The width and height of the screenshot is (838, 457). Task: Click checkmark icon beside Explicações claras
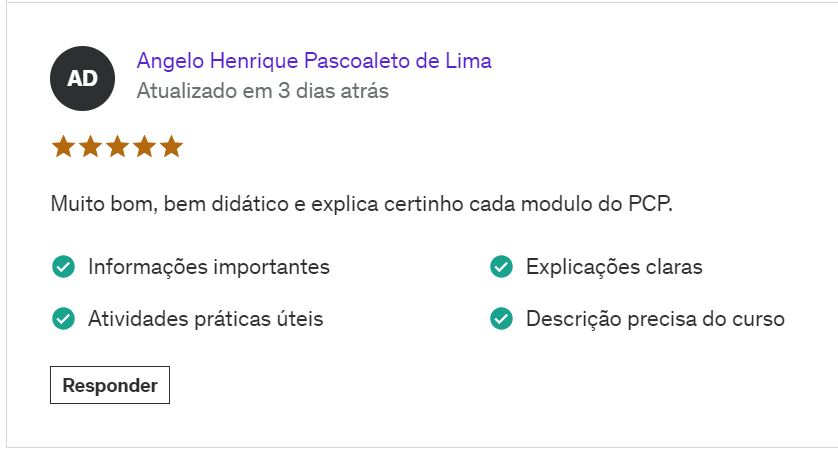coord(501,267)
